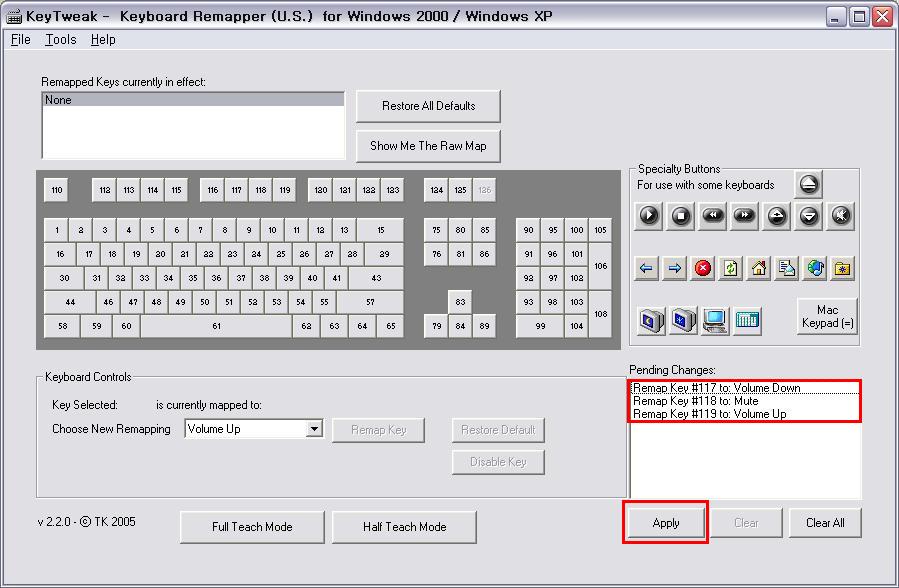Click the Apply button
The width and height of the screenshot is (899, 588).
(x=666, y=523)
